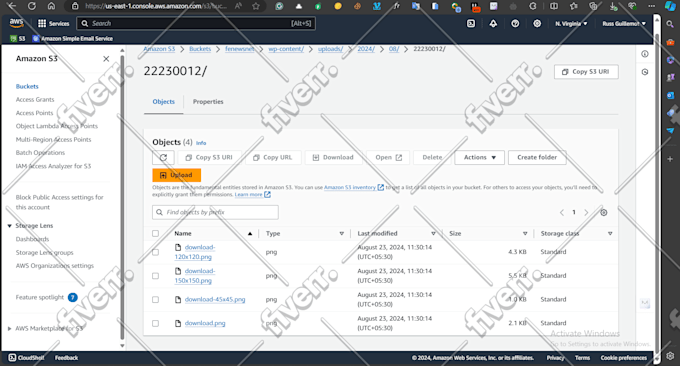The image size is (680, 366).
Task: Select the download-120x120.png checkbox
Action: click(x=155, y=252)
